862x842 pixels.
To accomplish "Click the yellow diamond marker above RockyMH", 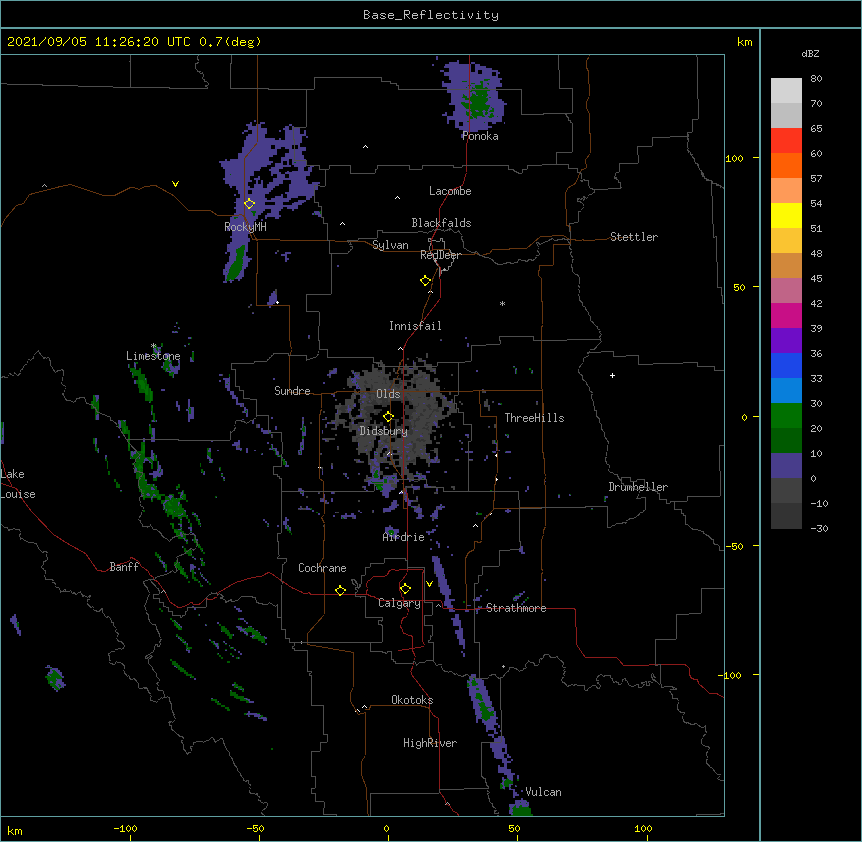I will (249, 204).
